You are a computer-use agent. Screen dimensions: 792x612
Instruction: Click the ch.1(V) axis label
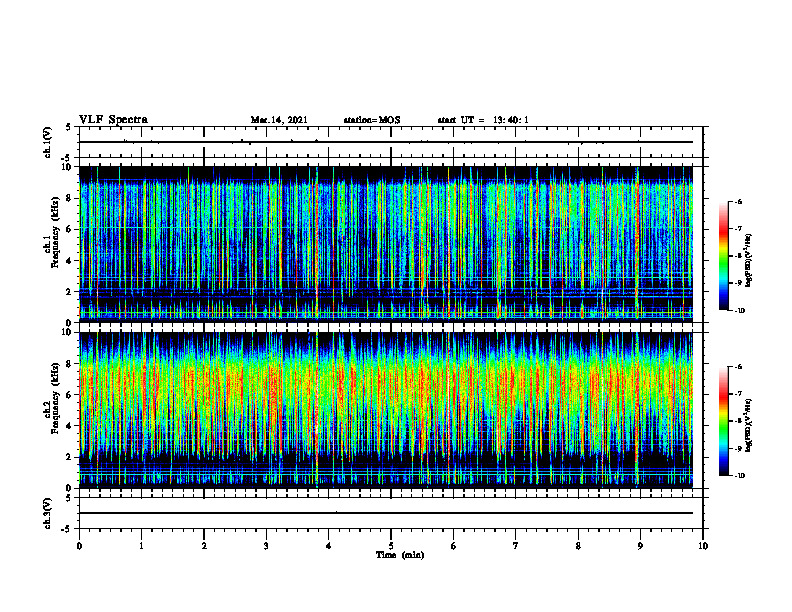point(47,142)
